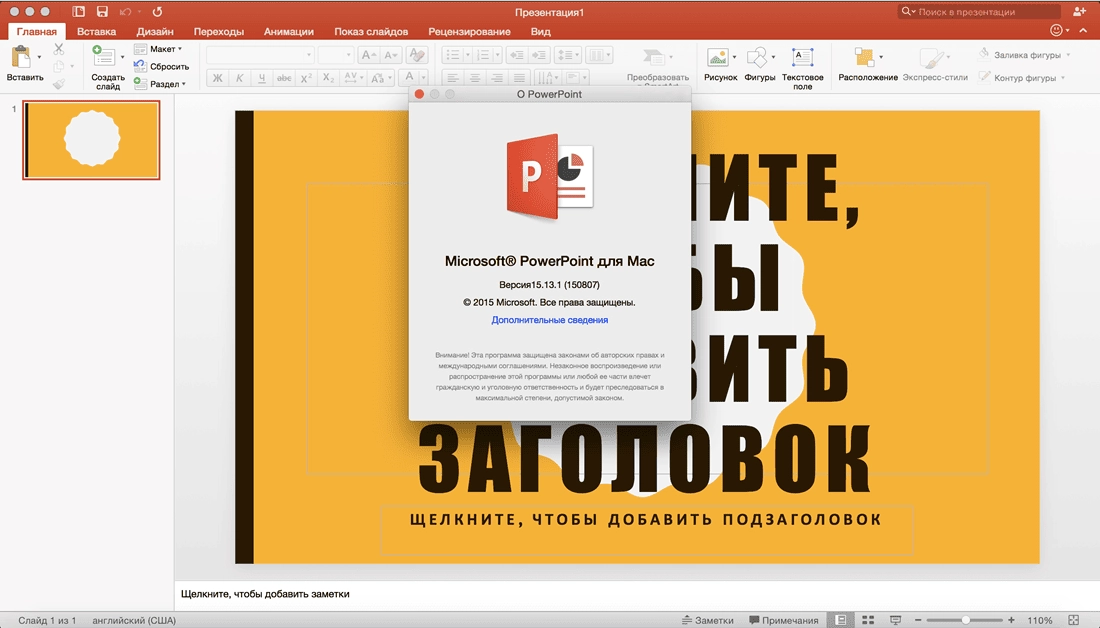Open the Раздел section dropdown
Image resolution: width=1100 pixels, height=628 pixels.
160,83
